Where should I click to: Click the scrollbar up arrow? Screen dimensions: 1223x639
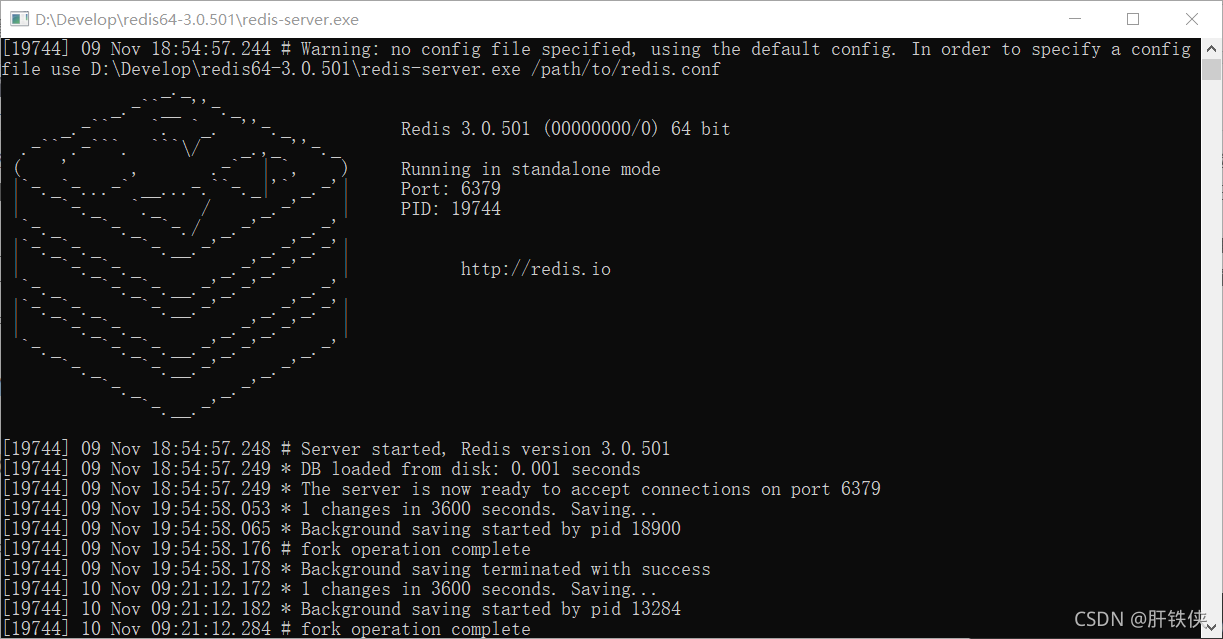pos(1212,48)
